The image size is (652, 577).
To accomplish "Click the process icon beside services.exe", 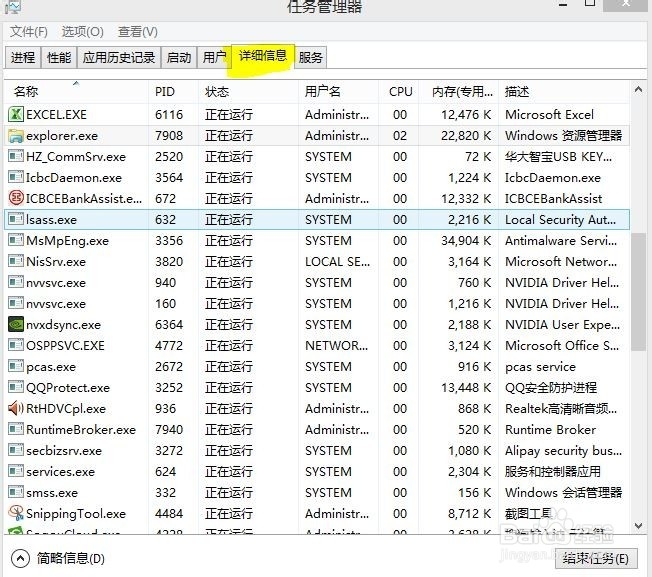I will coord(16,471).
